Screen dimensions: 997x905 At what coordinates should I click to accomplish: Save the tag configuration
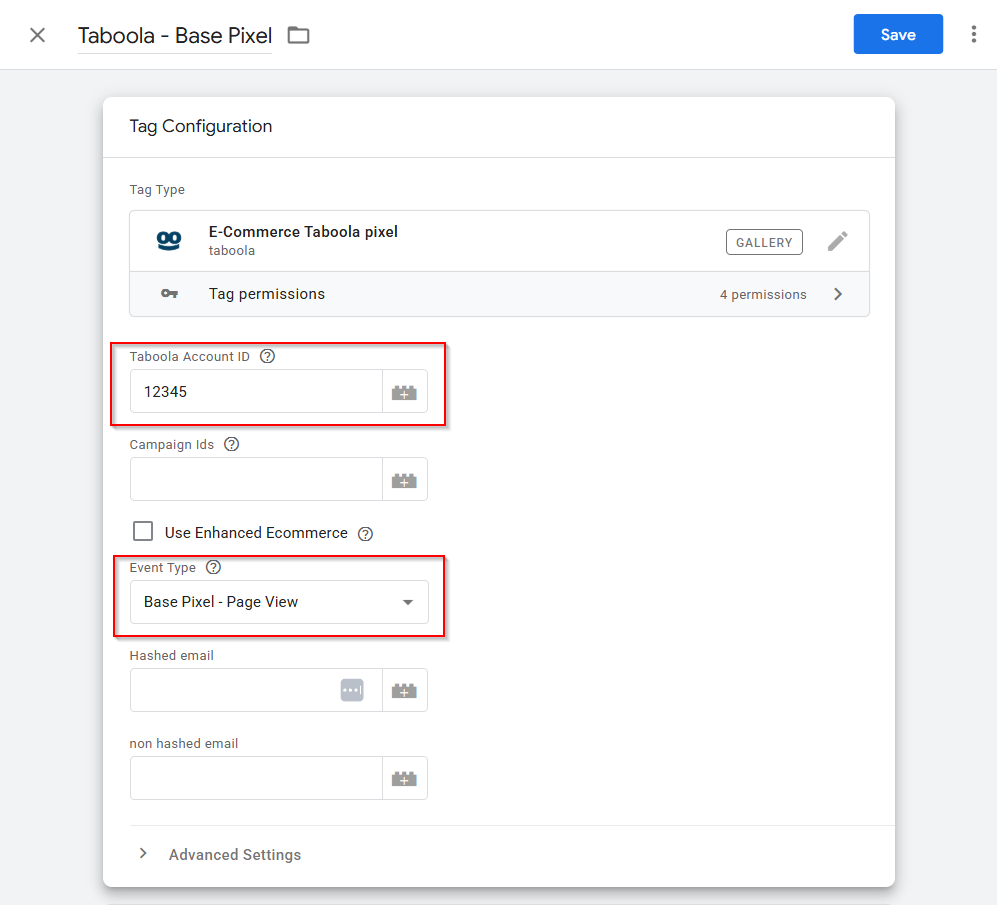[x=898, y=34]
